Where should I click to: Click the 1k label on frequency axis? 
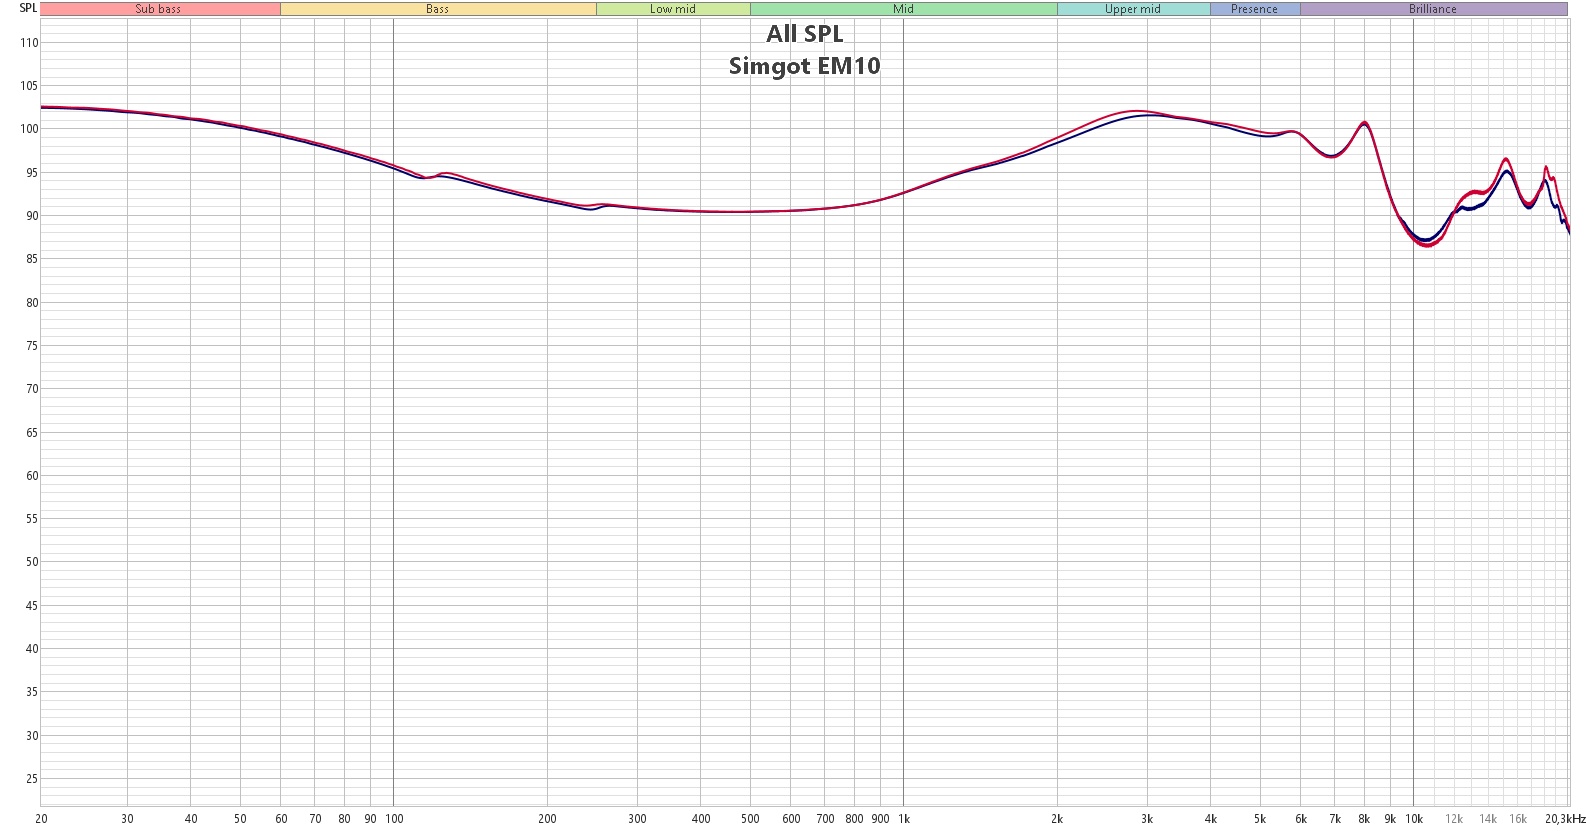pos(904,819)
